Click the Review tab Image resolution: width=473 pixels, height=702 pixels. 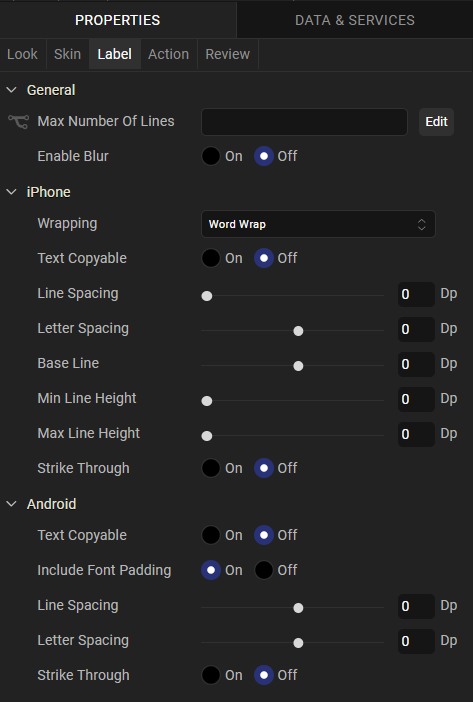pyautogui.click(x=228, y=54)
